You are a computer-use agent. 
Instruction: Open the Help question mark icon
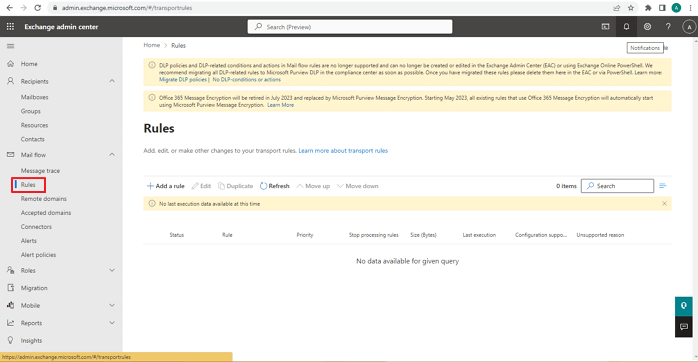[668, 27]
